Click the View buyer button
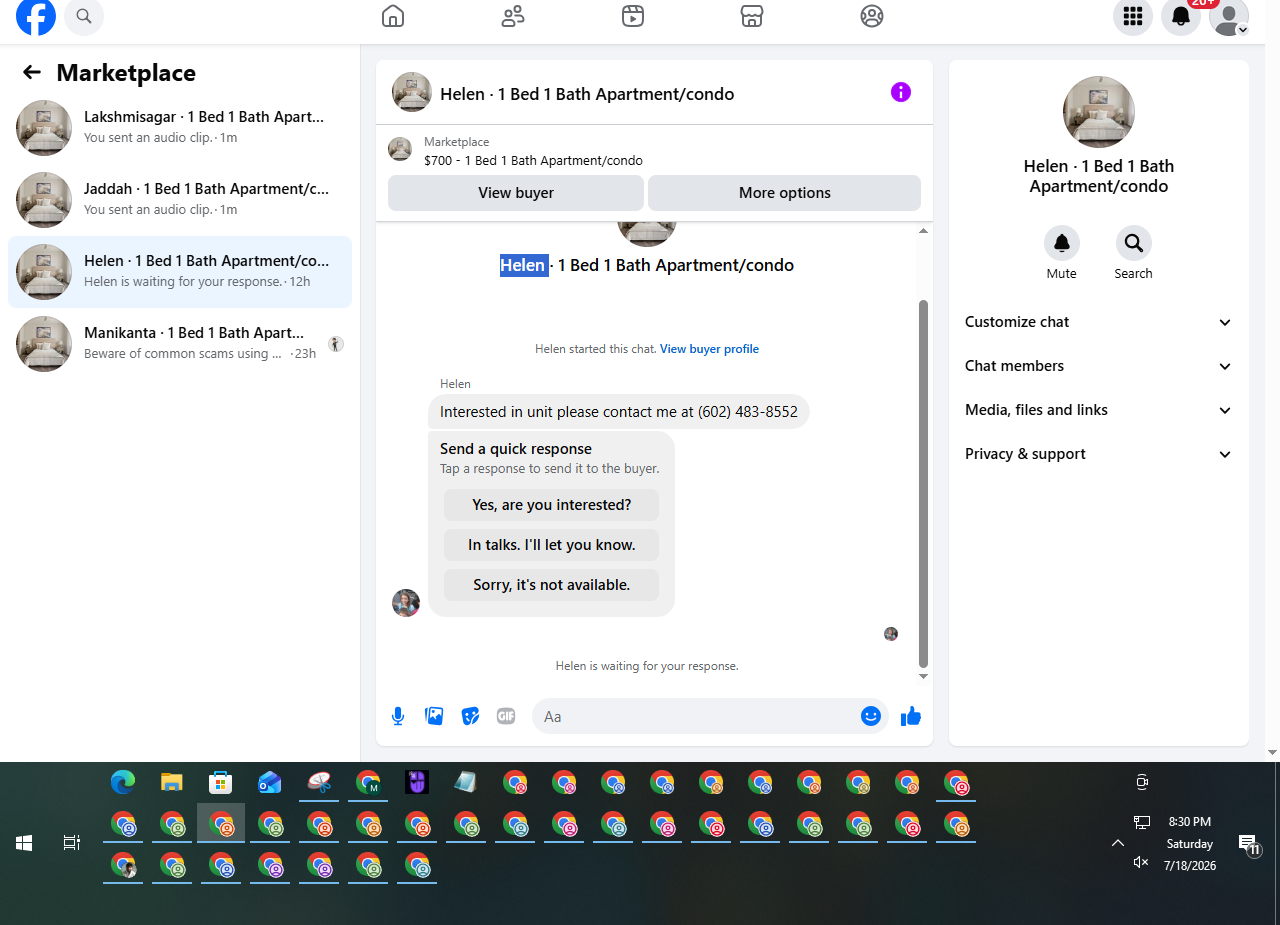Screen dimensions: 1280x925 [x=516, y=193]
